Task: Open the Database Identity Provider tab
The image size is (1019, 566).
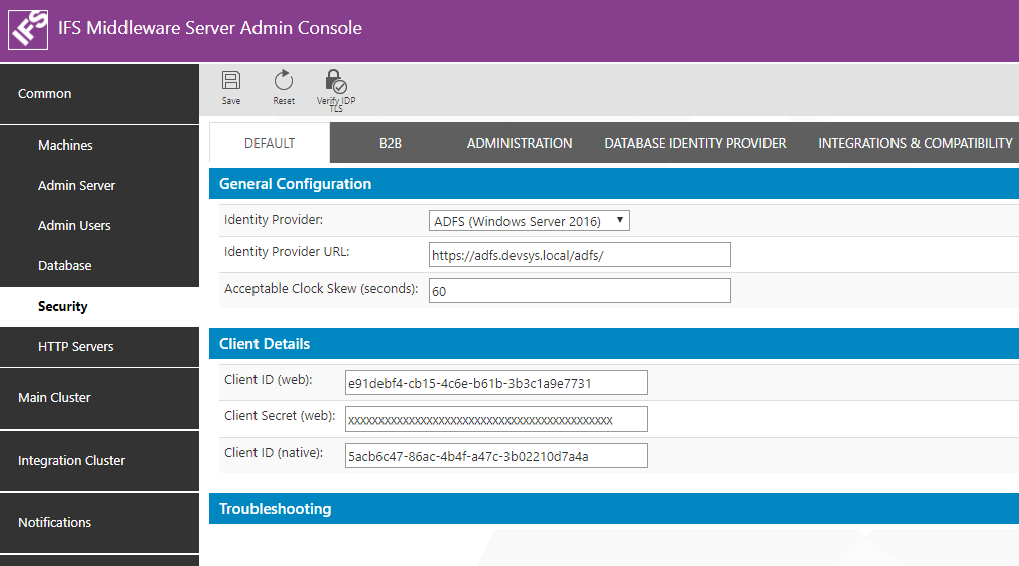Action: [695, 143]
